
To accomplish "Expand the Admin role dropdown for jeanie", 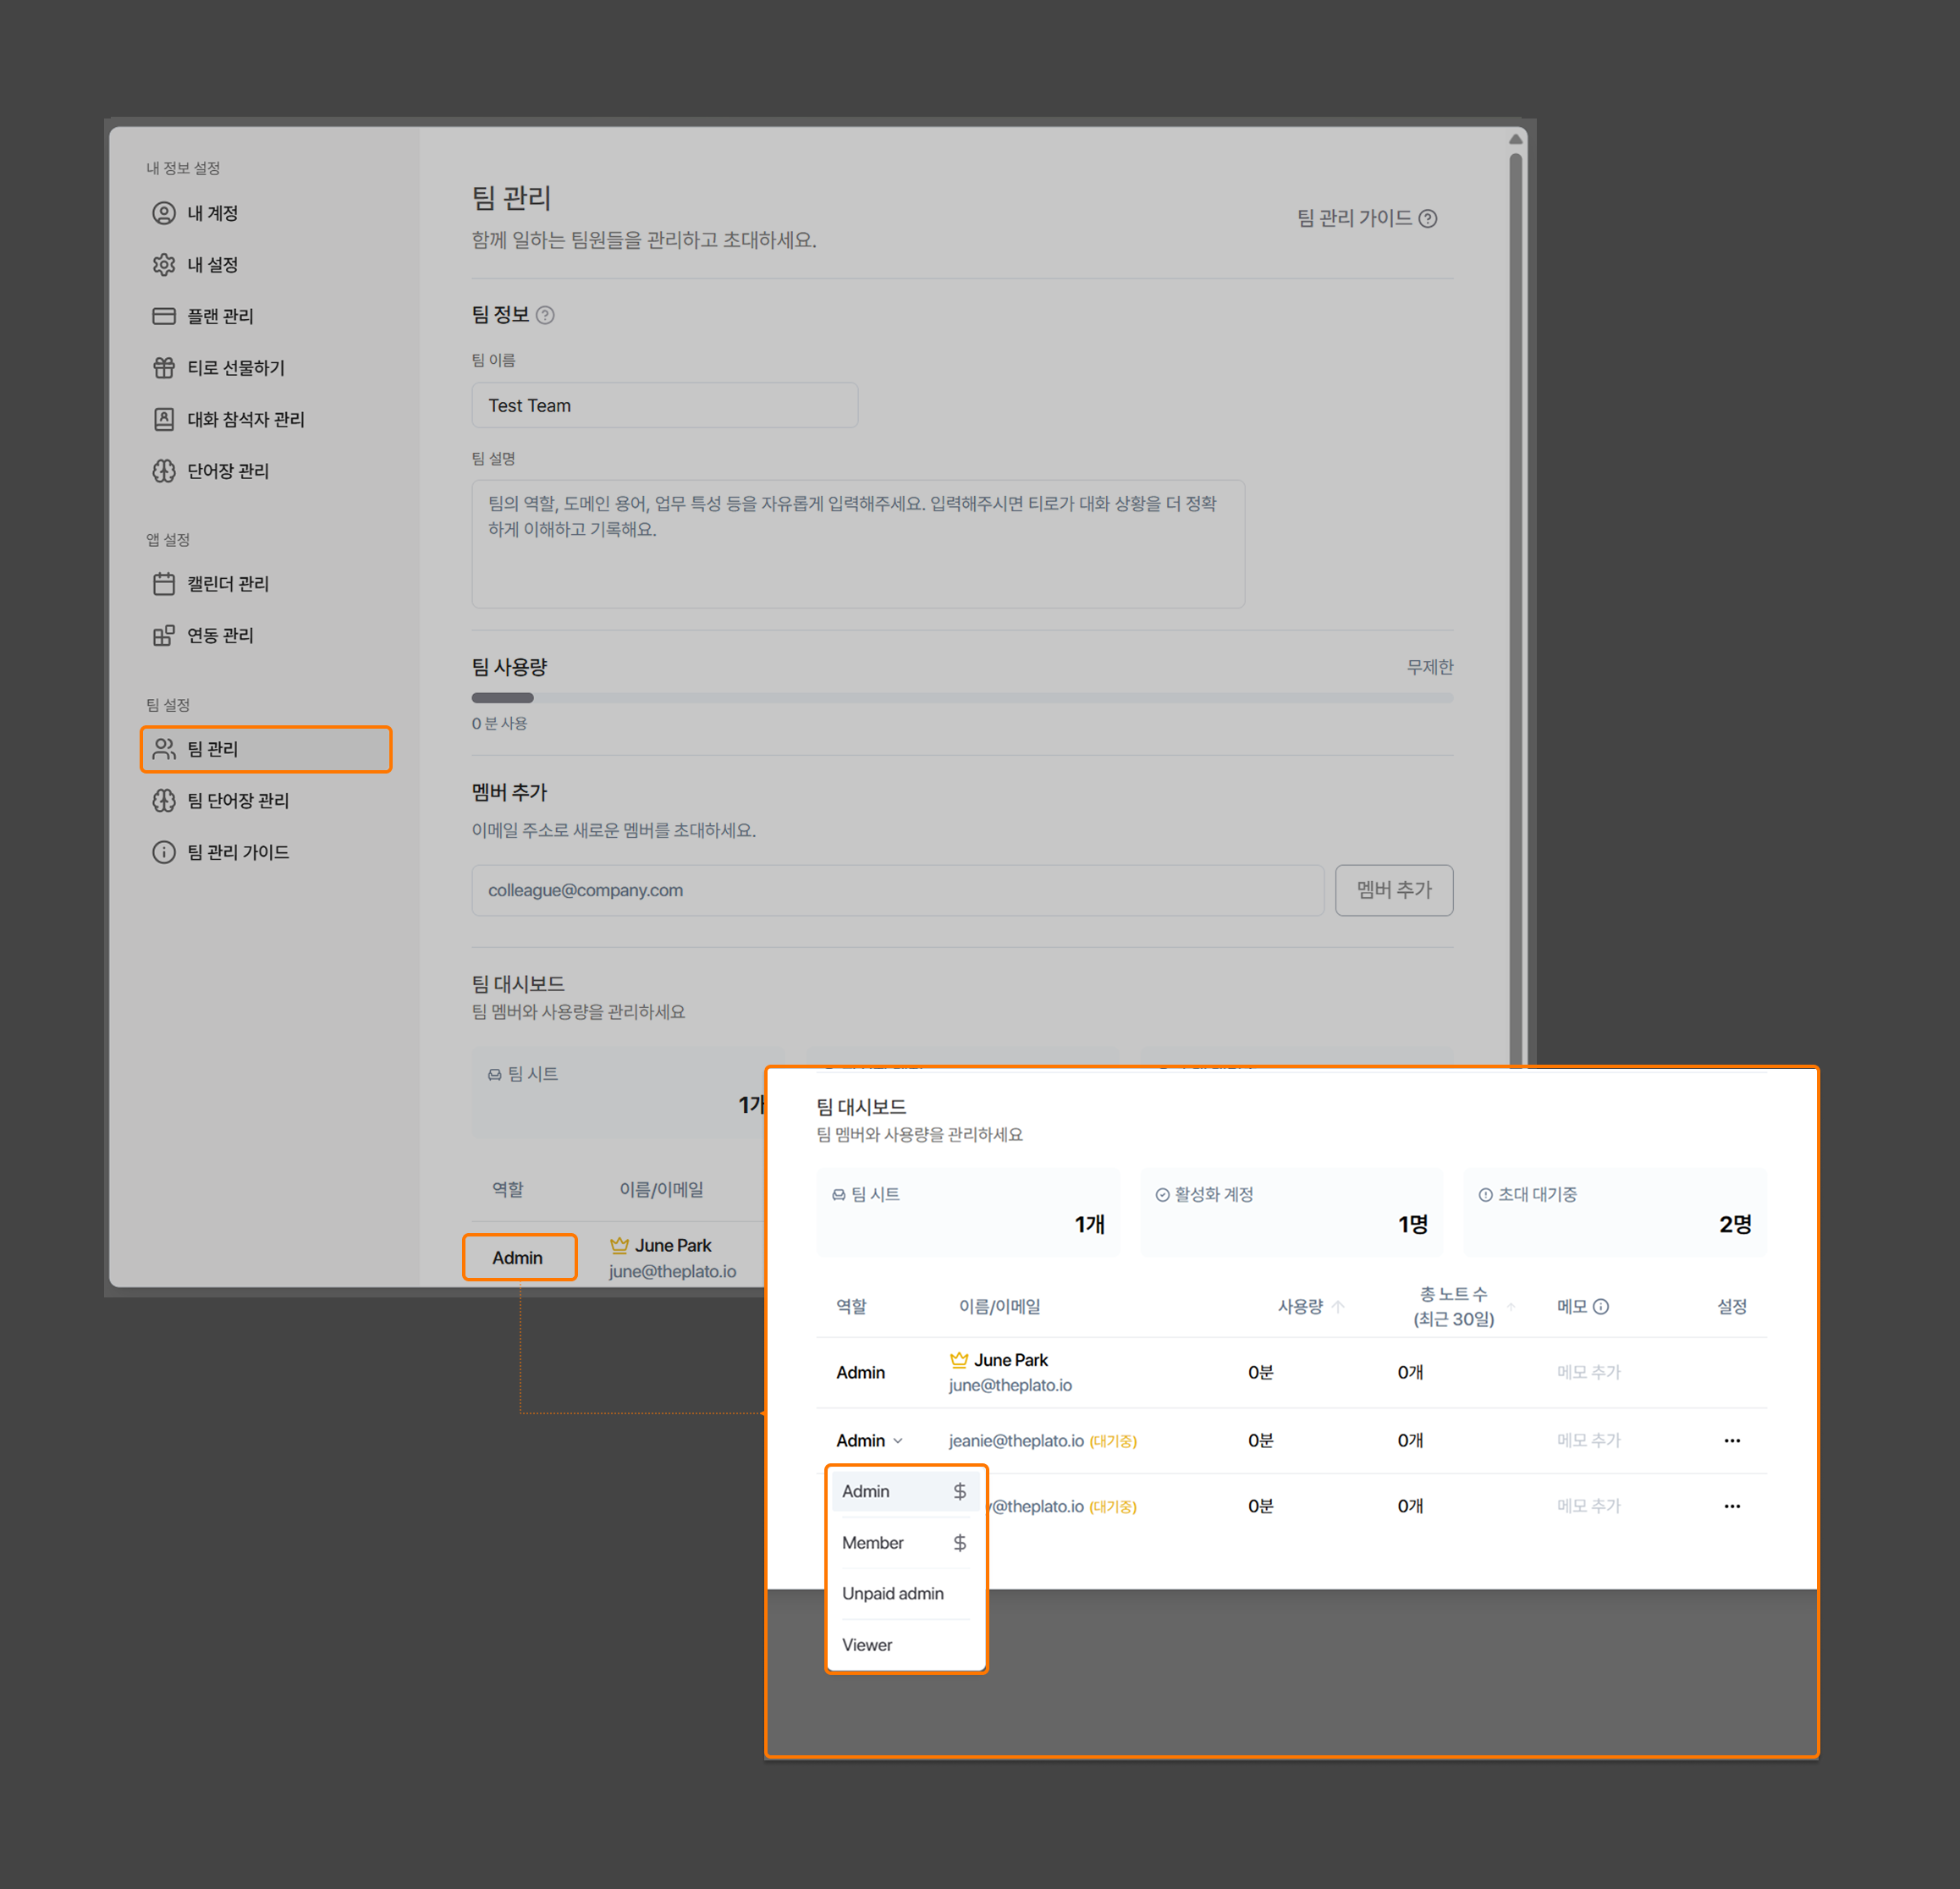I will coord(869,1440).
